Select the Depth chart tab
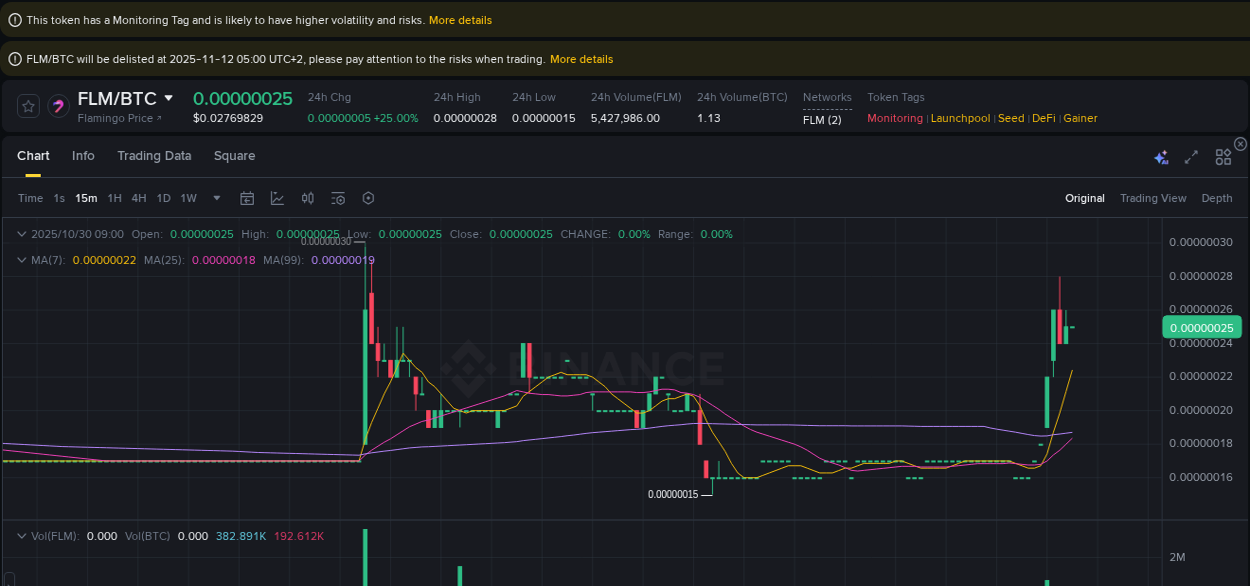 (x=1216, y=198)
